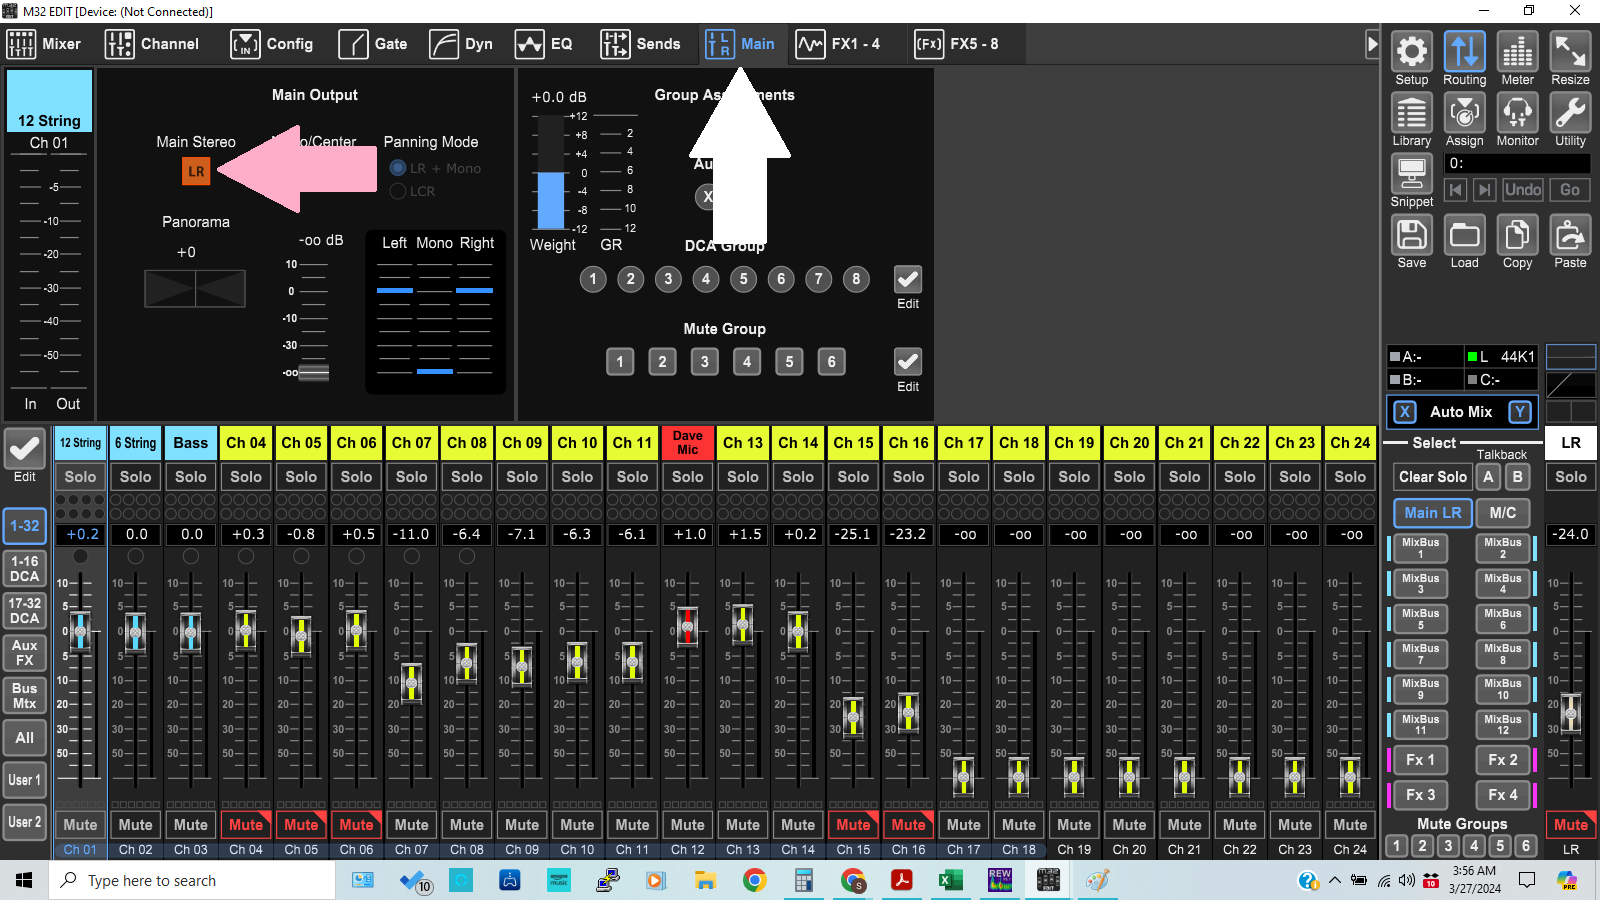Toggle the DCA Group Edit checkbox
1600x900 pixels.
click(x=907, y=280)
